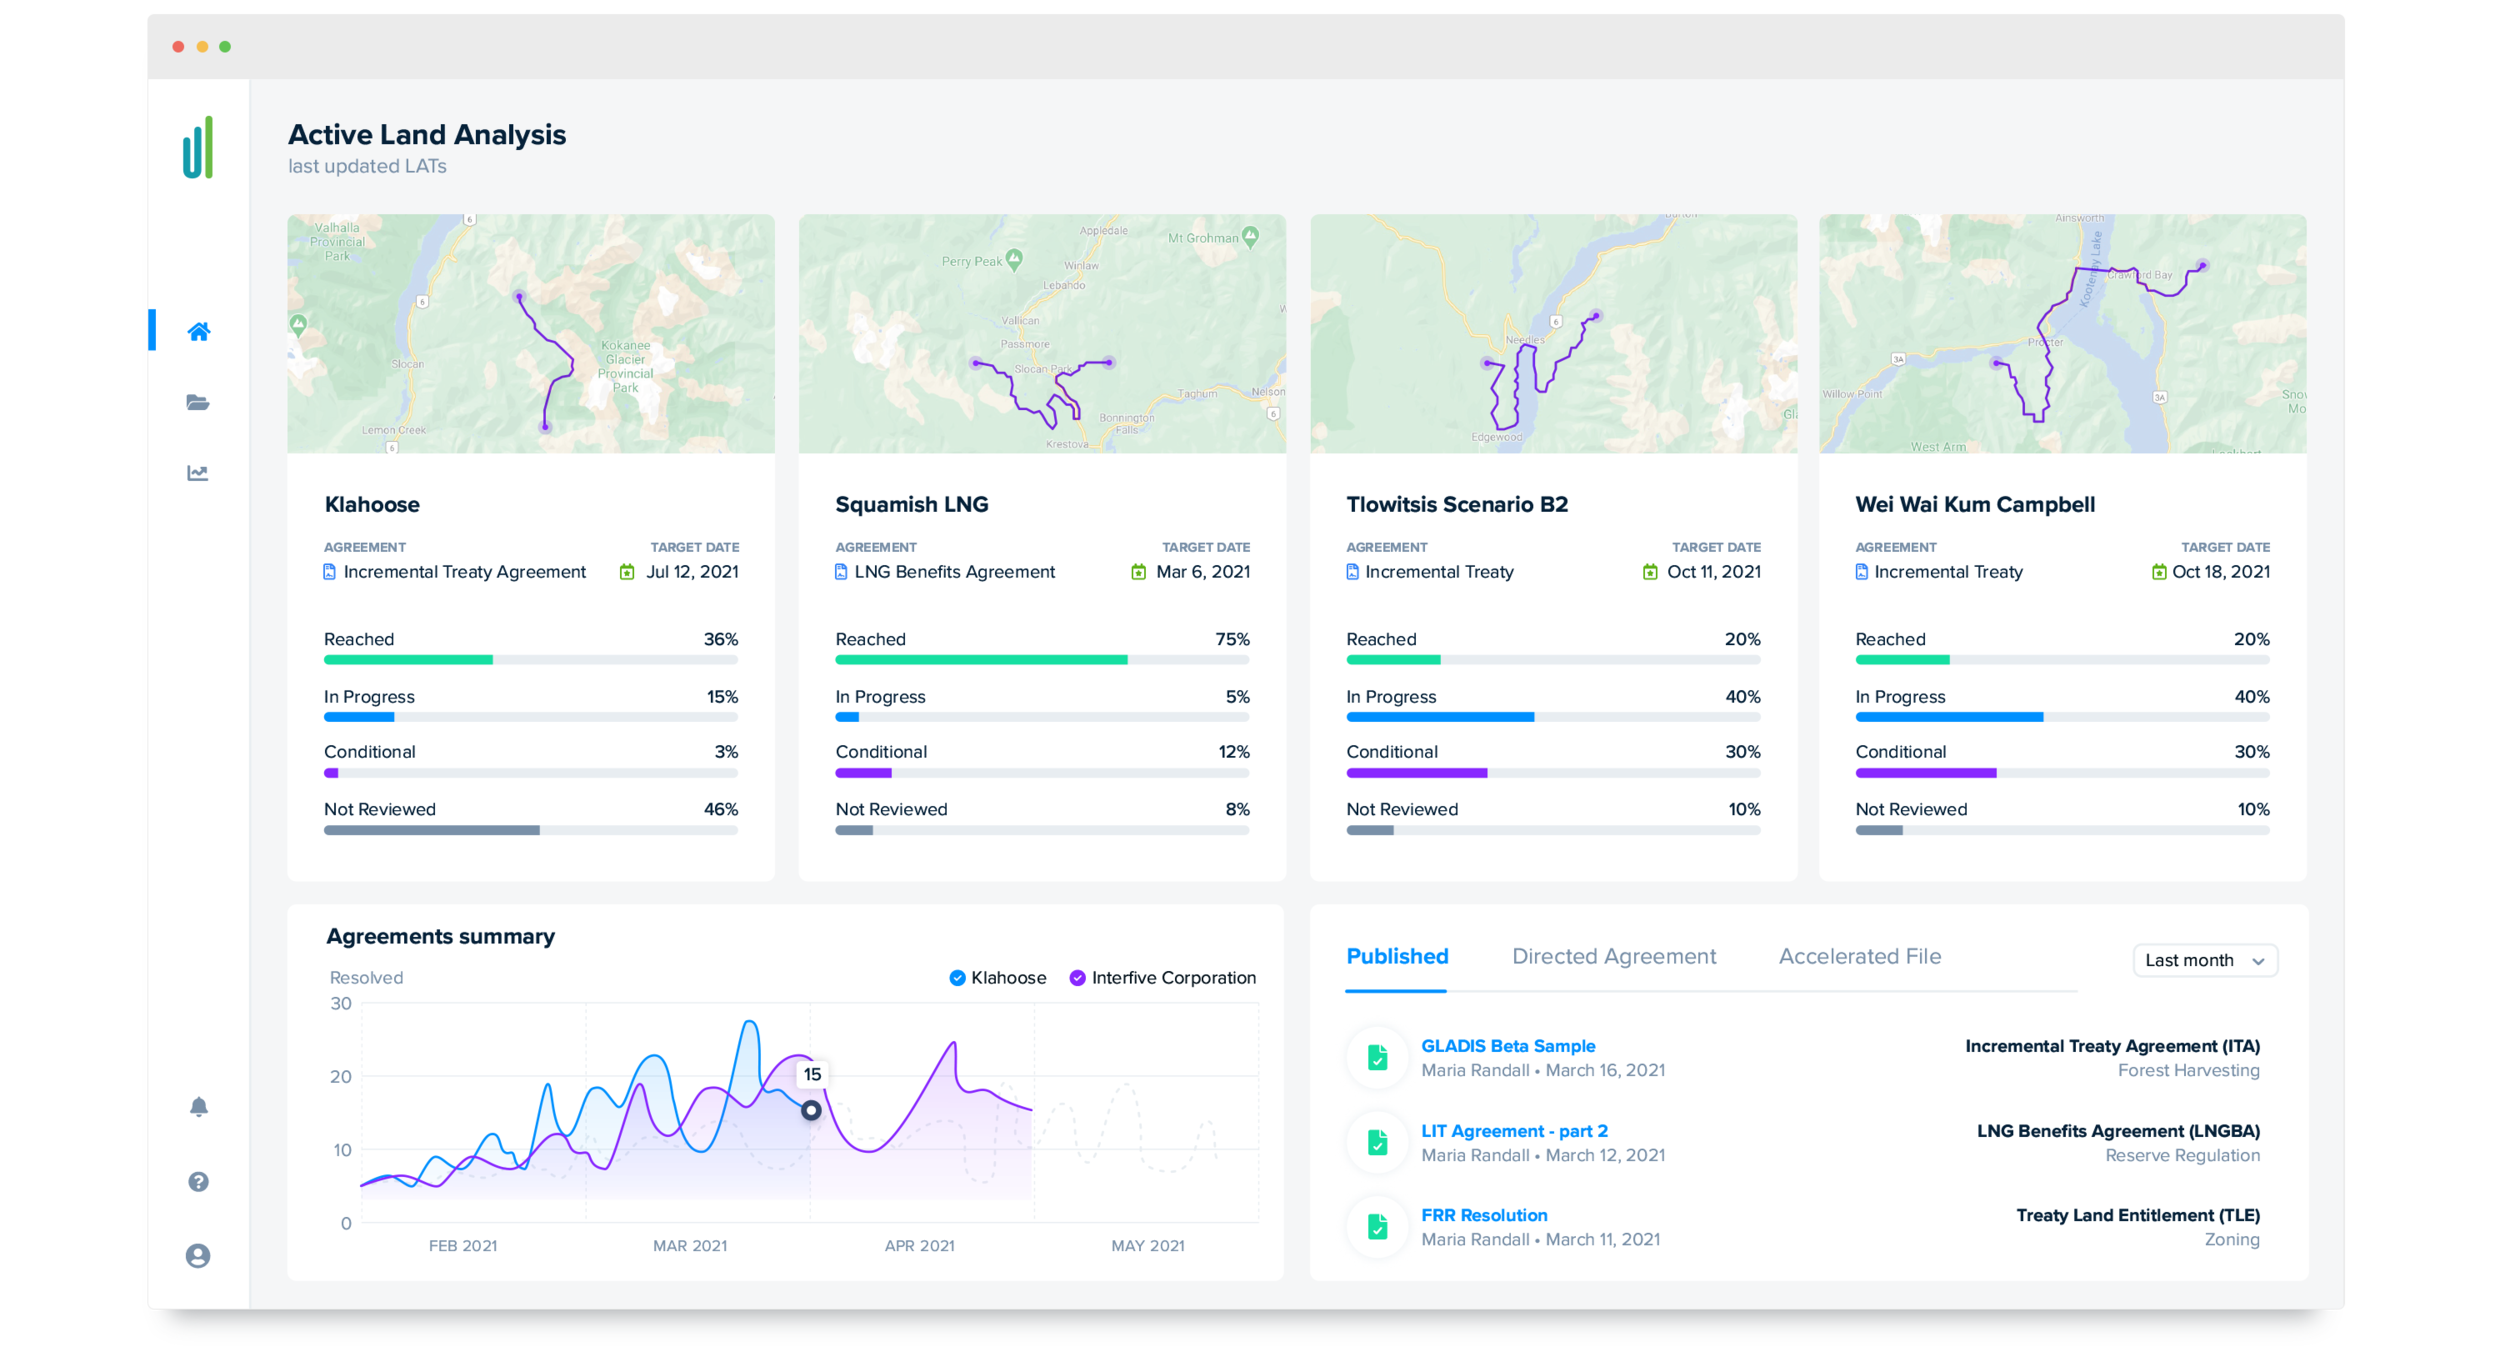
Task: Open the analytics chart icon in sidebar
Action: [198, 473]
